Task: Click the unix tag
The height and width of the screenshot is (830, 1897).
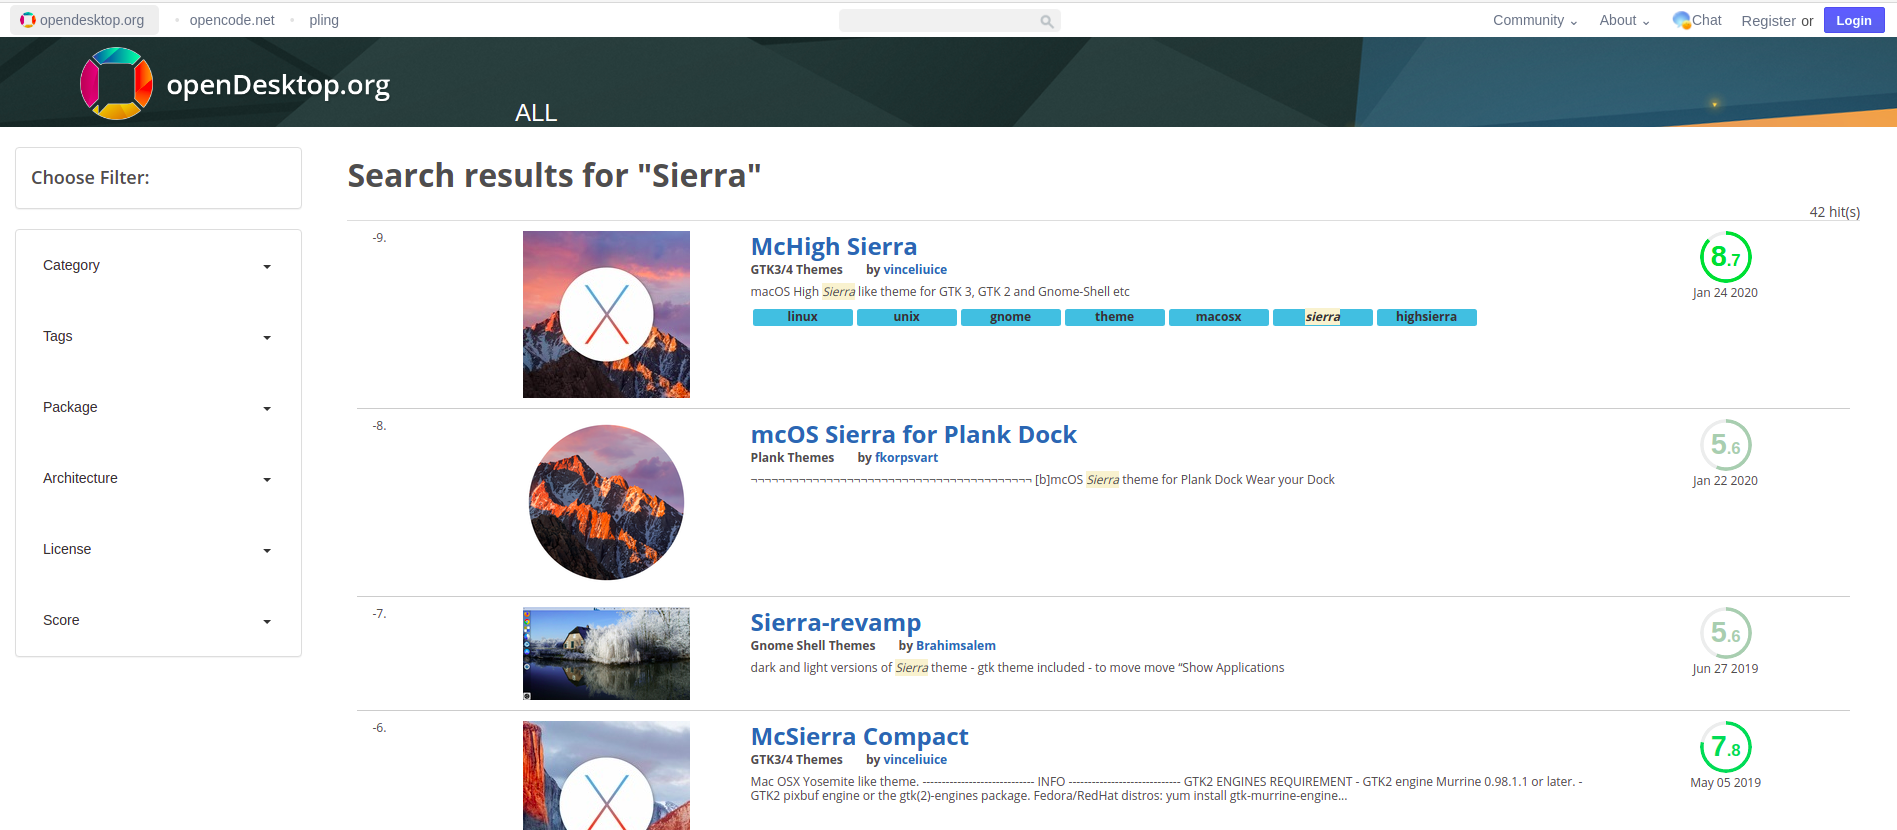Action: [906, 317]
